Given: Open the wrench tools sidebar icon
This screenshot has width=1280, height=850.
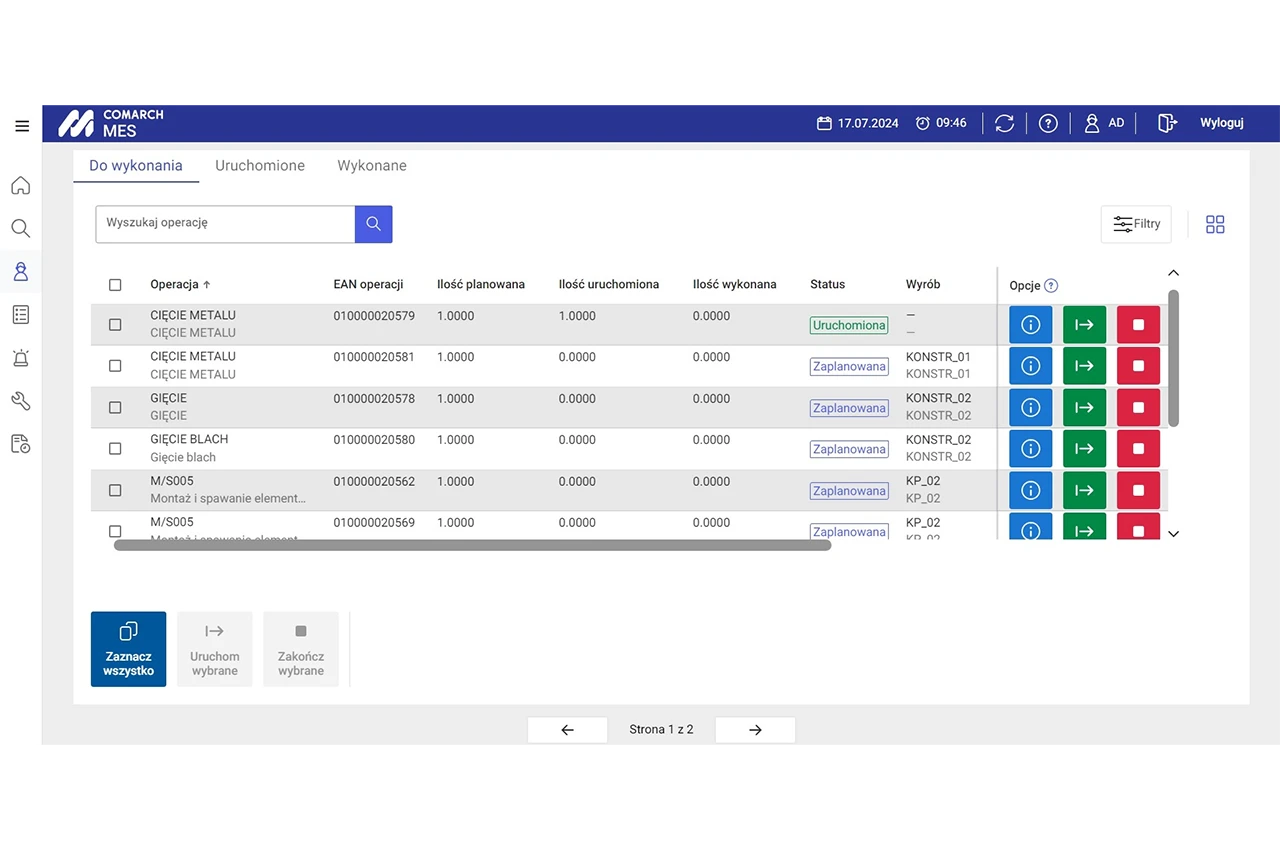Looking at the screenshot, I should tap(20, 401).
